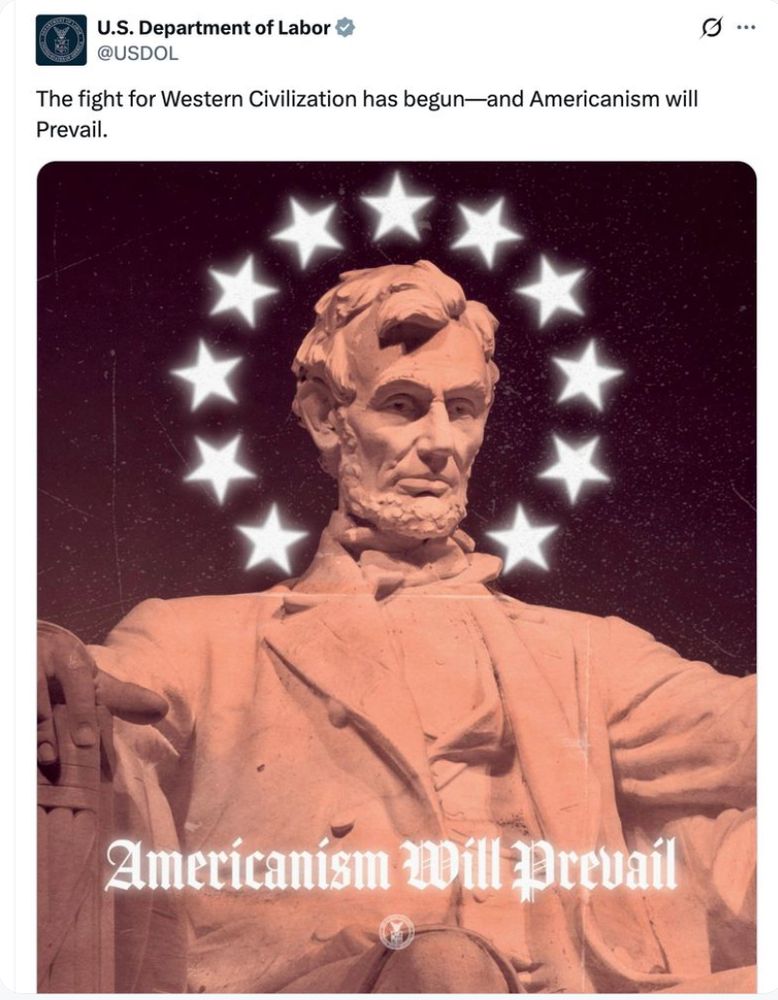This screenshot has height=1000, width=778.
Task: Click the tweet text about Western Civilization
Action: tap(367, 114)
